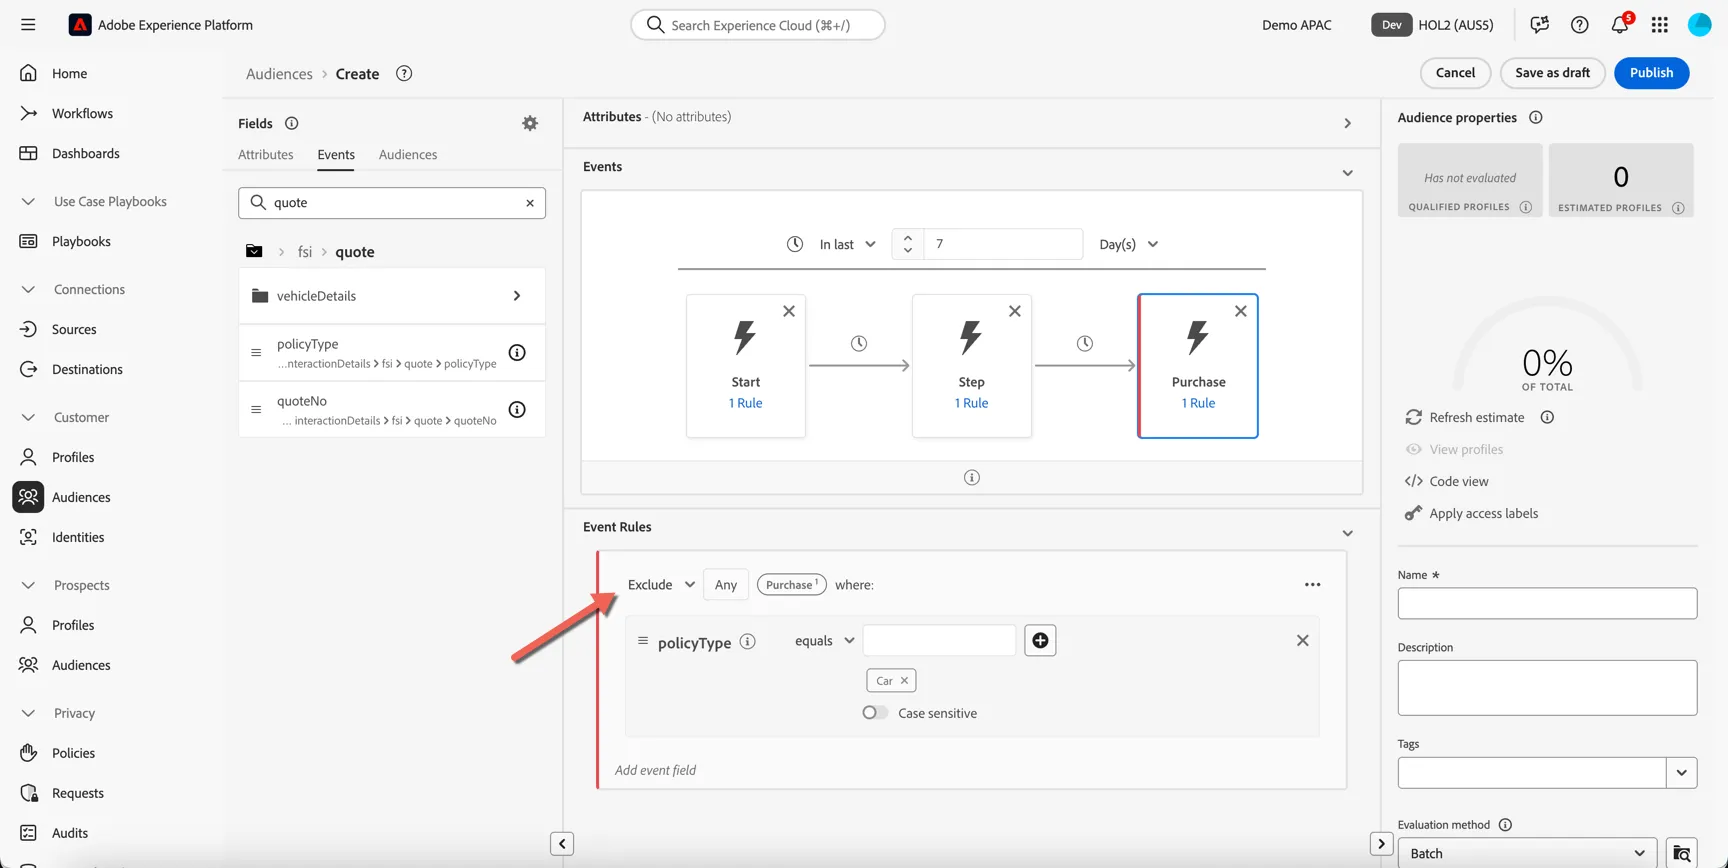
Task: Open the notifications bell
Action: (x=1620, y=25)
